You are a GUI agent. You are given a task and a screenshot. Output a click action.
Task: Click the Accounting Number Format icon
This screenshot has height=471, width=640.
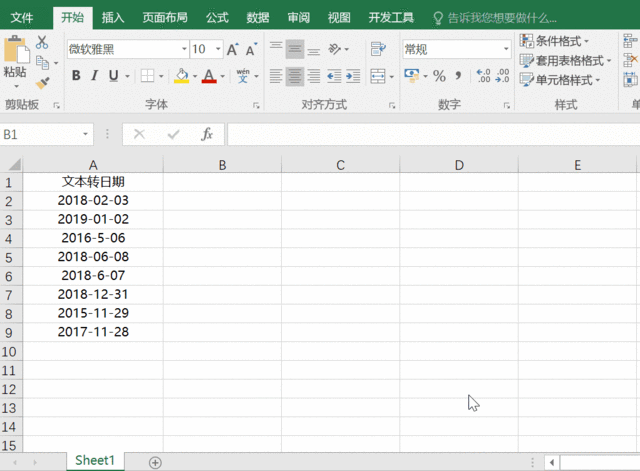coord(412,76)
